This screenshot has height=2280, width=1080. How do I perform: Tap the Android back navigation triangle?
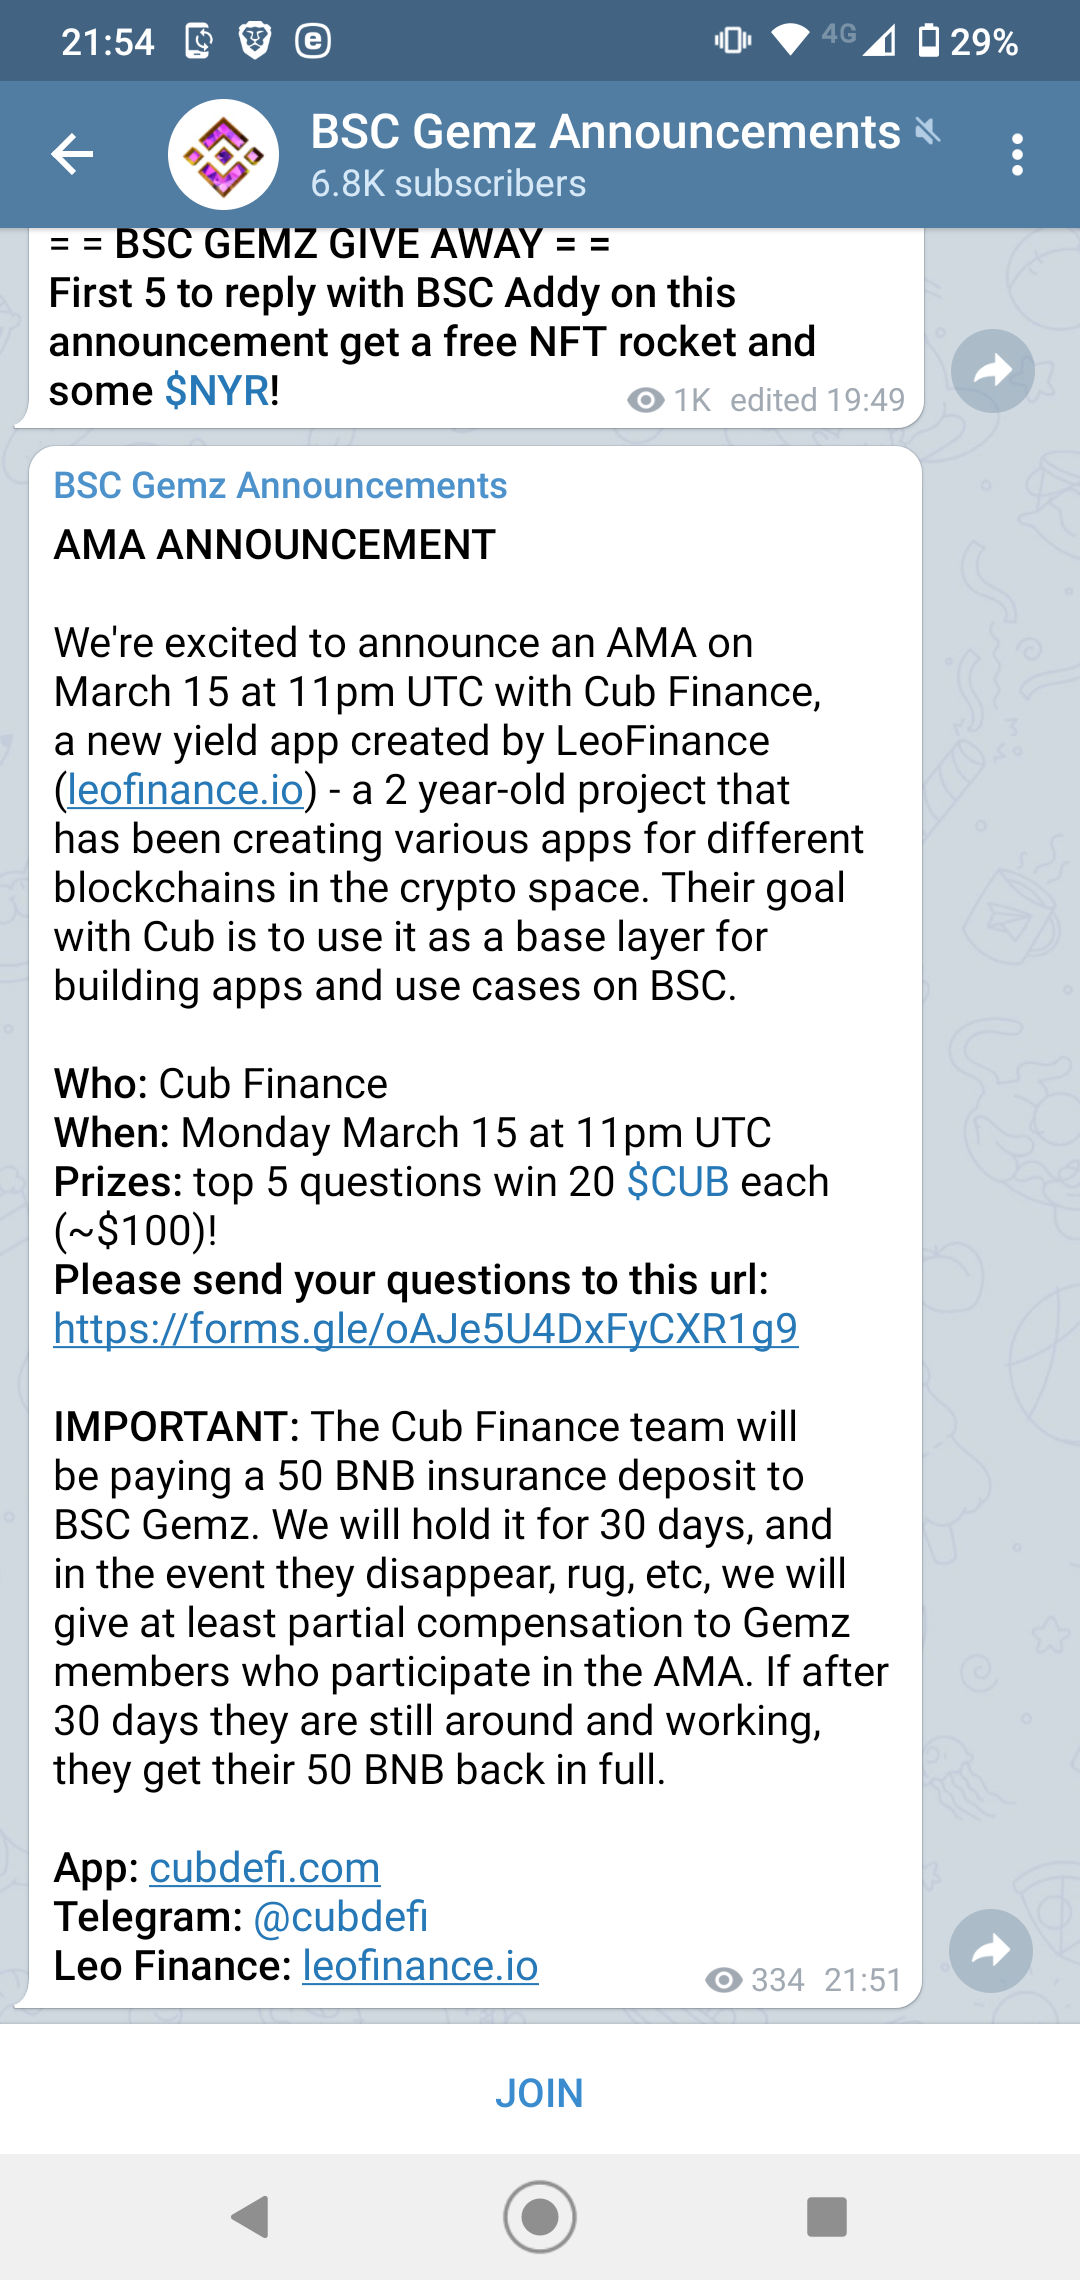[251, 2217]
